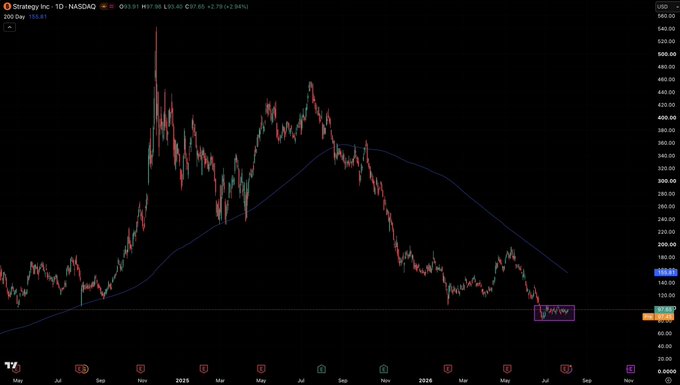Open red earnings marker above May 2025 label
The image size is (680, 385).
[x=261, y=369]
